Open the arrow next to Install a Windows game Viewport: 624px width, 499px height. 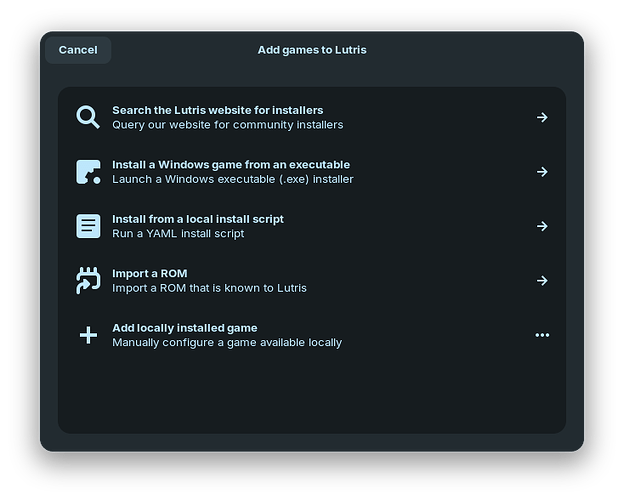(x=542, y=172)
